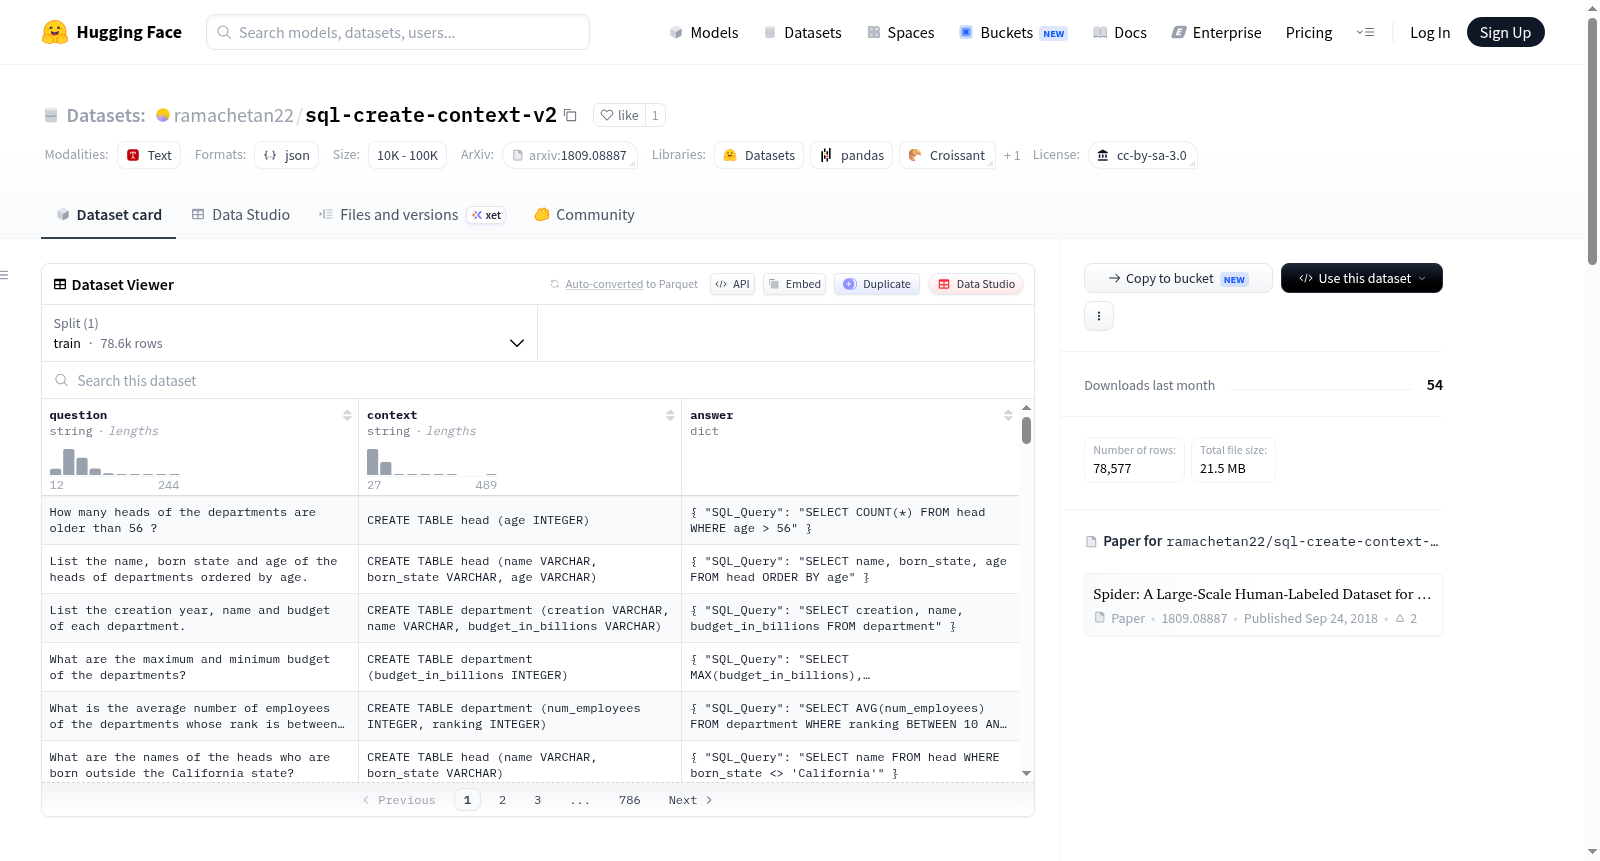Open Spaces in navigation
This screenshot has width=1600, height=861.
[900, 32]
